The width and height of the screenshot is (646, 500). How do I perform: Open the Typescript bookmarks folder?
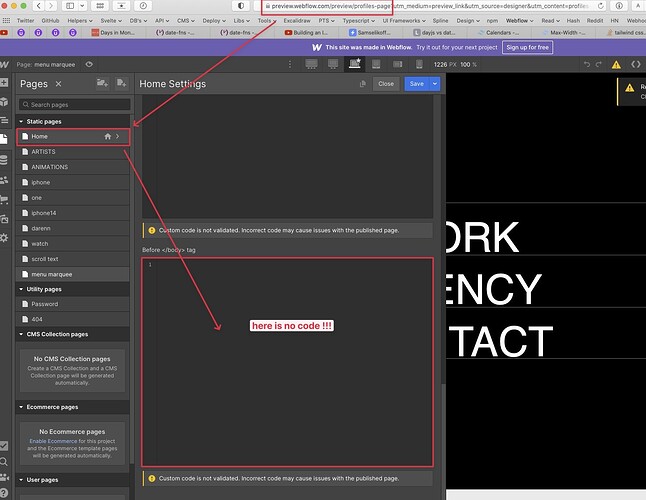coord(358,21)
